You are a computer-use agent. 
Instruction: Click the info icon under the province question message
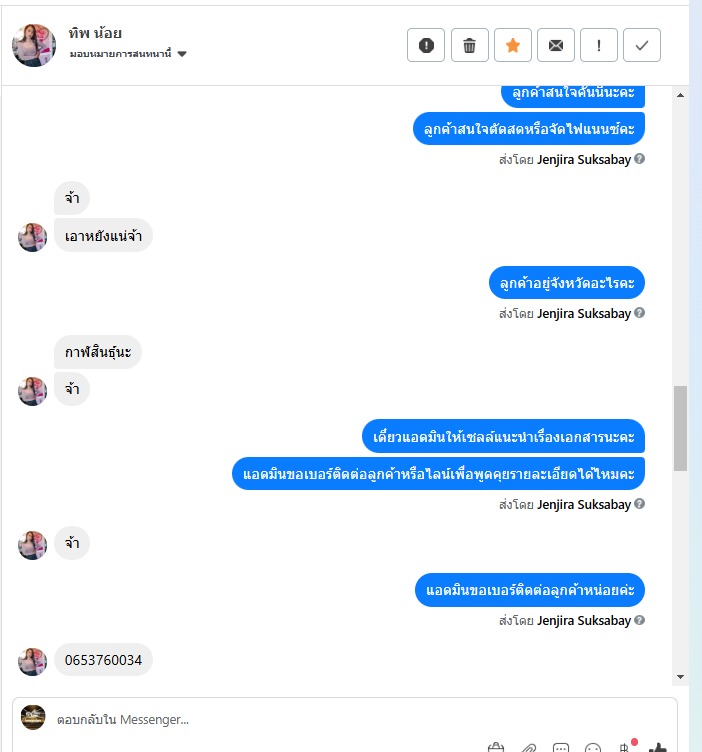pyautogui.click(x=639, y=313)
